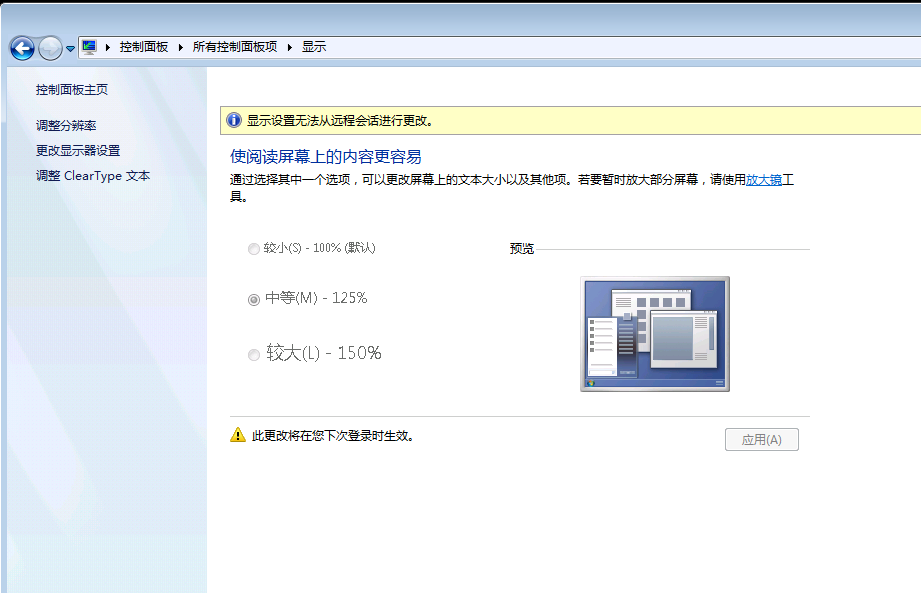921x593 pixels.
Task: Click the 应用(A) button
Action: click(x=761, y=439)
